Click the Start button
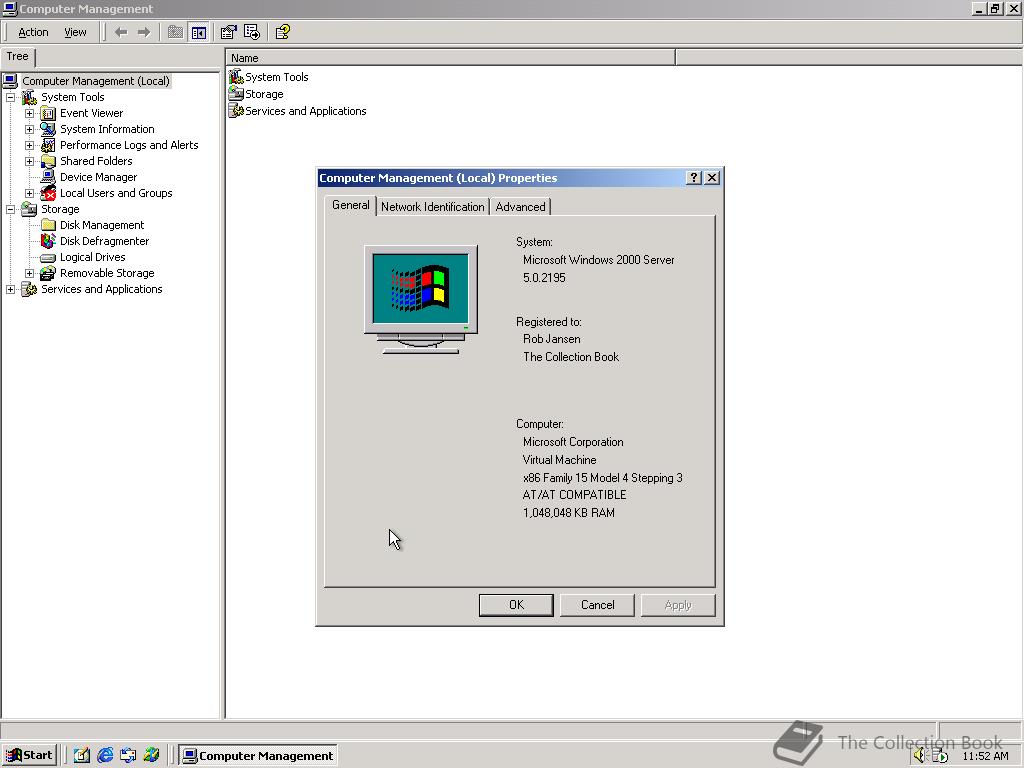Viewport: 1024px width, 768px height. [x=29, y=755]
